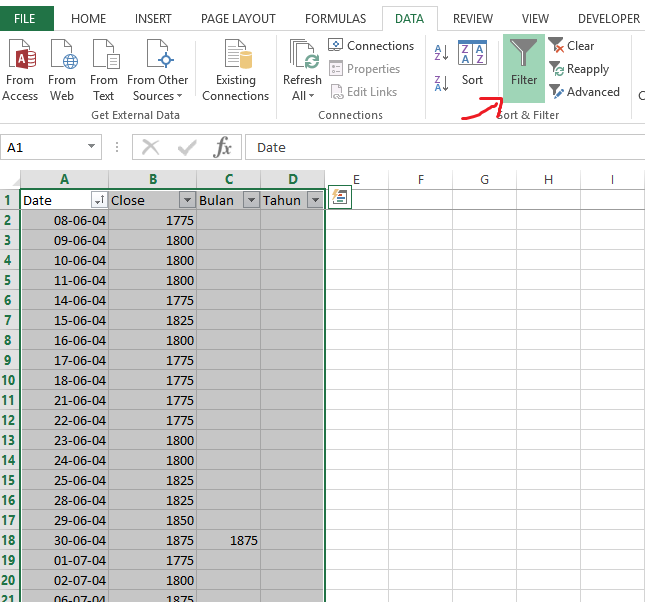
Task: Click Clear in Sort & Filter
Action: tap(571, 46)
